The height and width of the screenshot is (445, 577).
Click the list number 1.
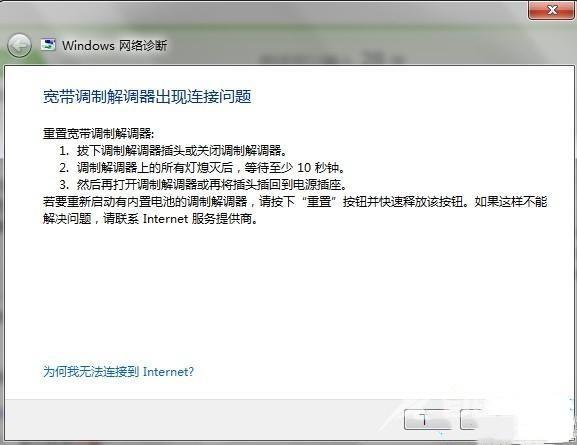(64, 151)
